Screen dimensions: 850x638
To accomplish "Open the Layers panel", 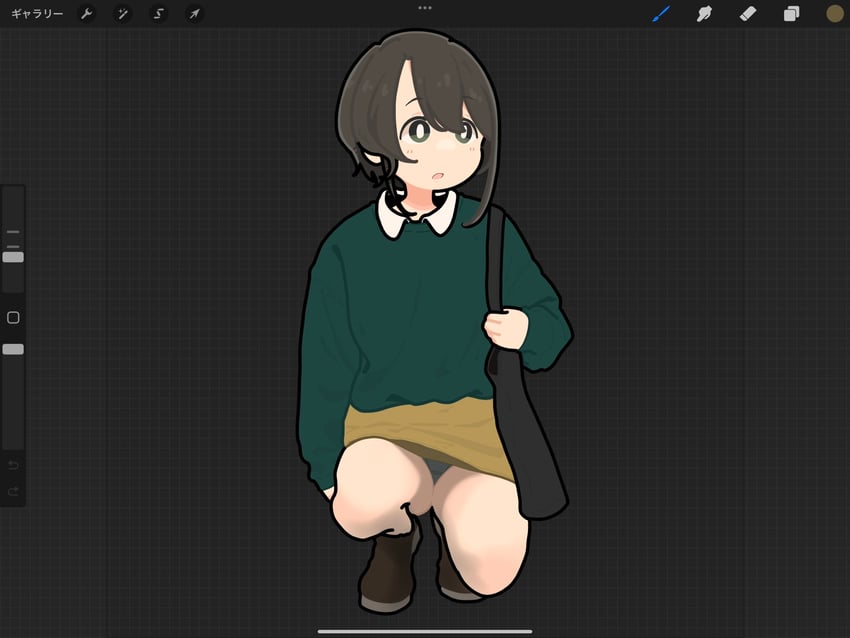I will (791, 14).
